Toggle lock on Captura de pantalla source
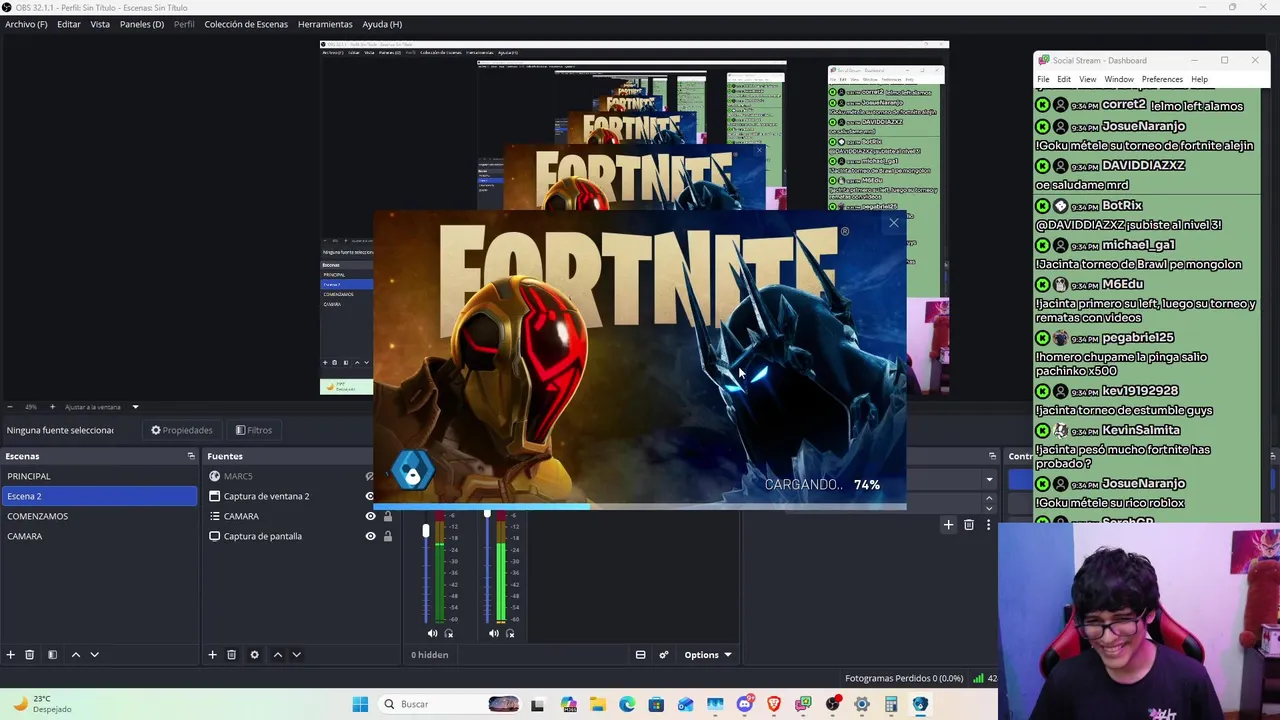Image resolution: width=1280 pixels, height=720 pixels. point(388,536)
